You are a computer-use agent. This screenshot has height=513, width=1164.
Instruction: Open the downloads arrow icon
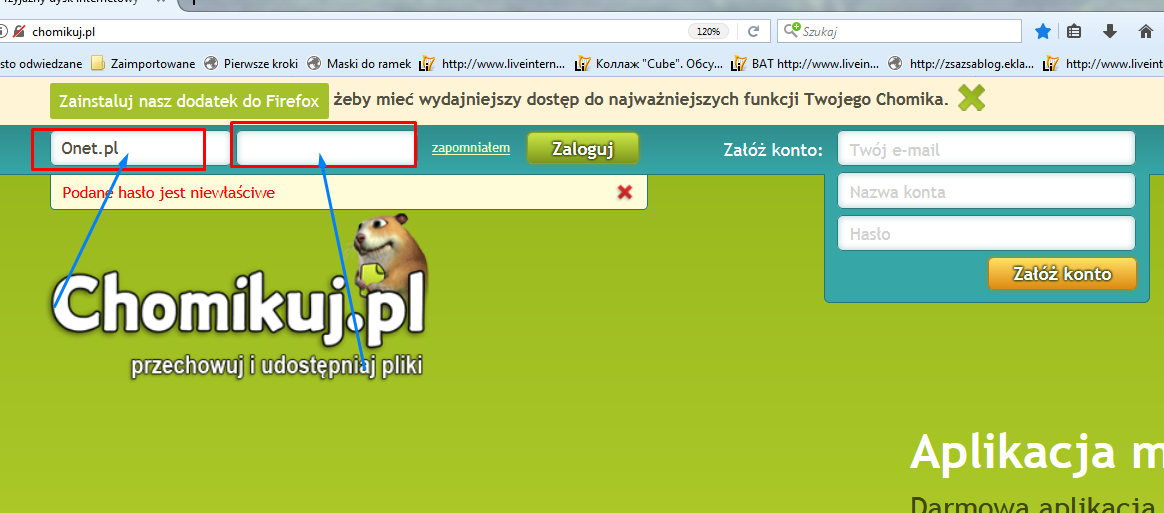[1109, 31]
